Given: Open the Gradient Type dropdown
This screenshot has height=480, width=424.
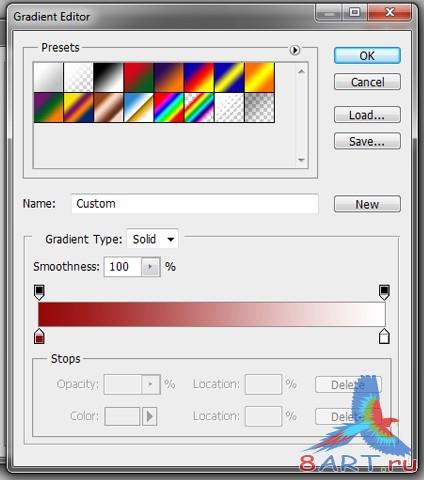Looking at the screenshot, I should [x=152, y=239].
